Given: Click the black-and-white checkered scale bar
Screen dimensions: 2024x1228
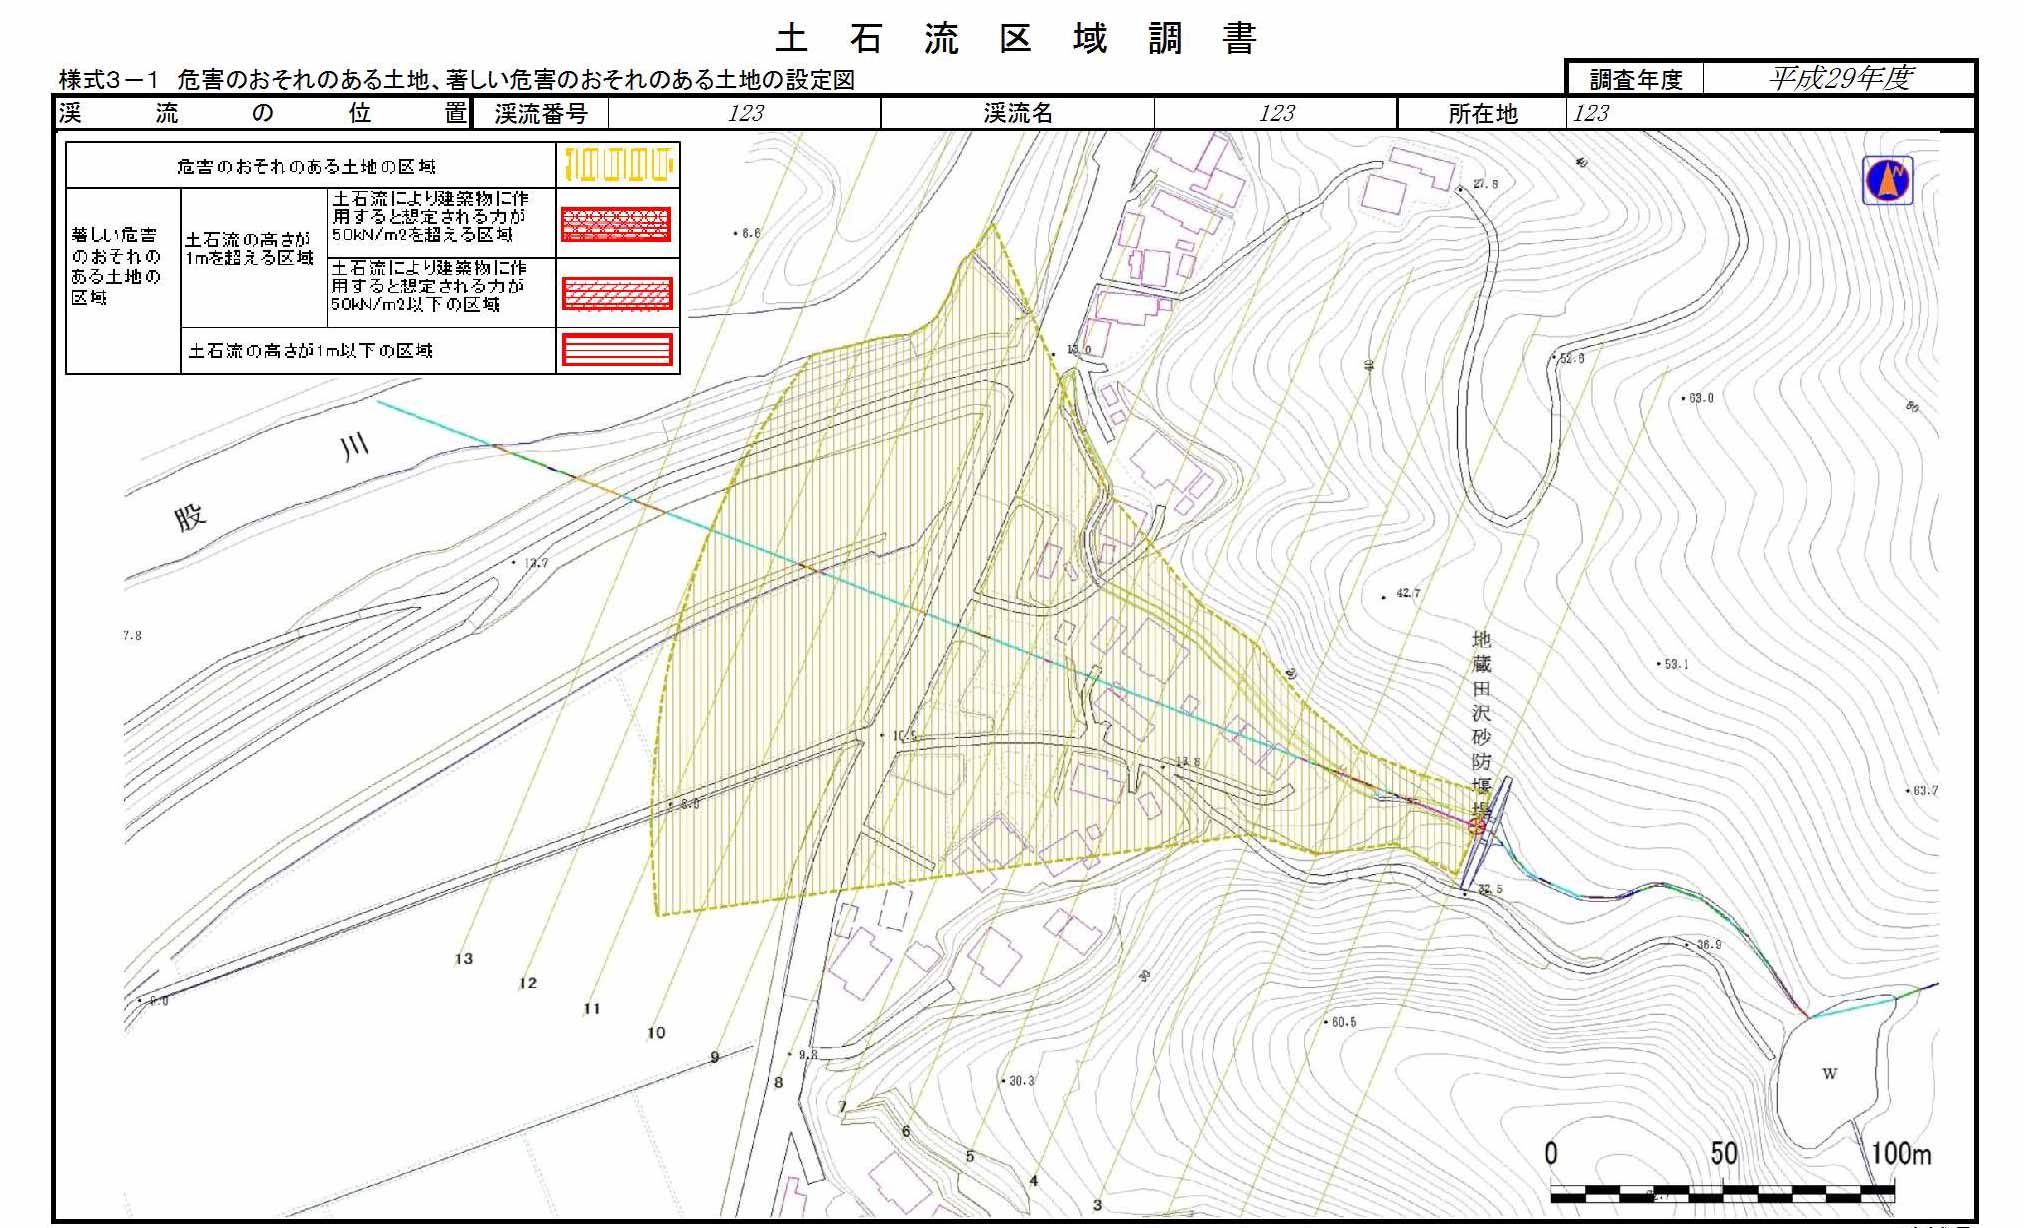Looking at the screenshot, I should [1721, 1193].
